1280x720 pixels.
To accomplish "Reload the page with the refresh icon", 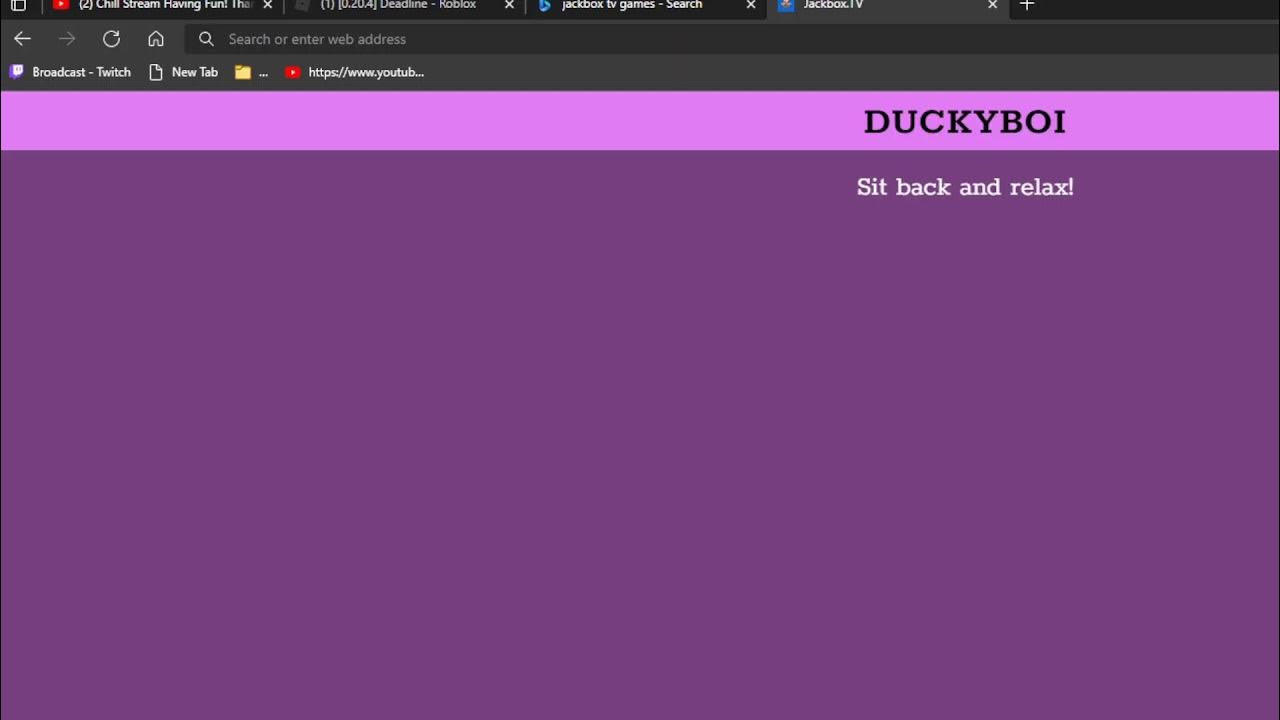I will point(112,39).
